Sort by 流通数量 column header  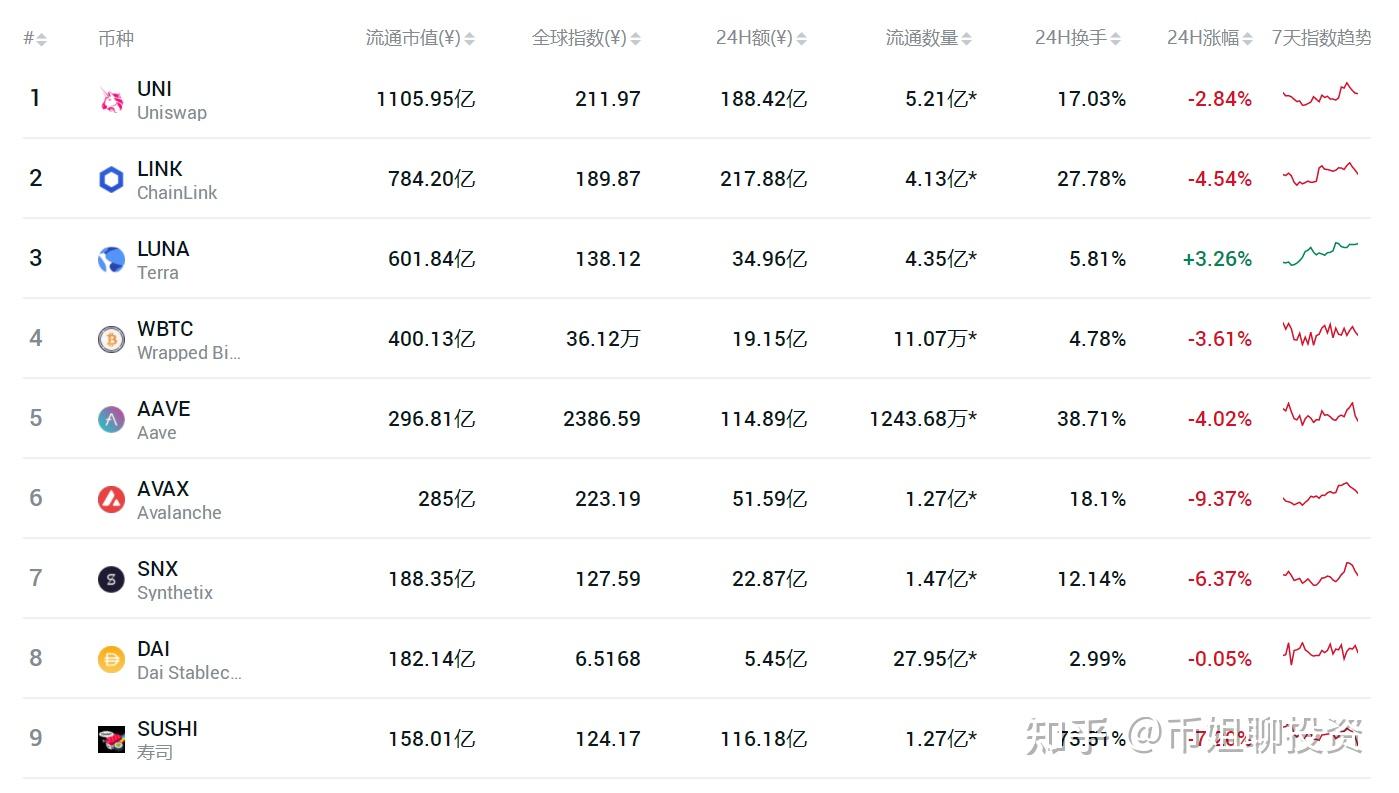point(928,38)
